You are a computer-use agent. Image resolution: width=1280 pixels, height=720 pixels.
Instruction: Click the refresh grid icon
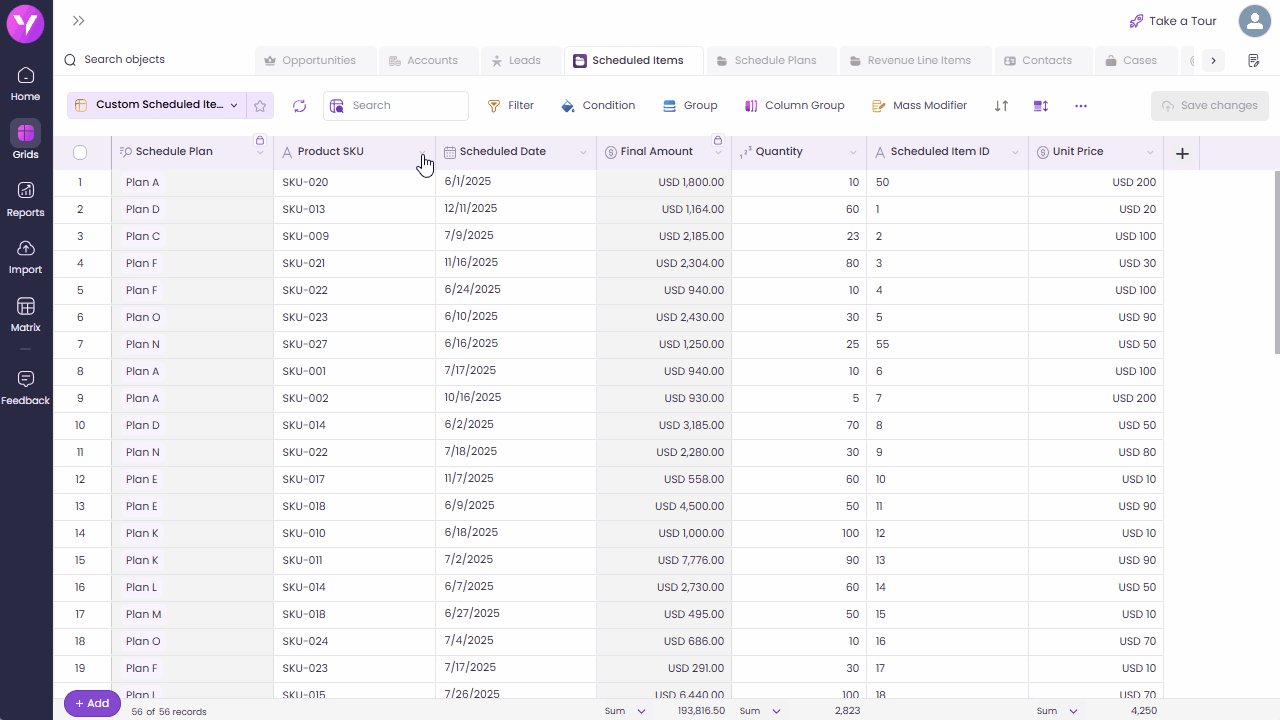[x=300, y=105]
